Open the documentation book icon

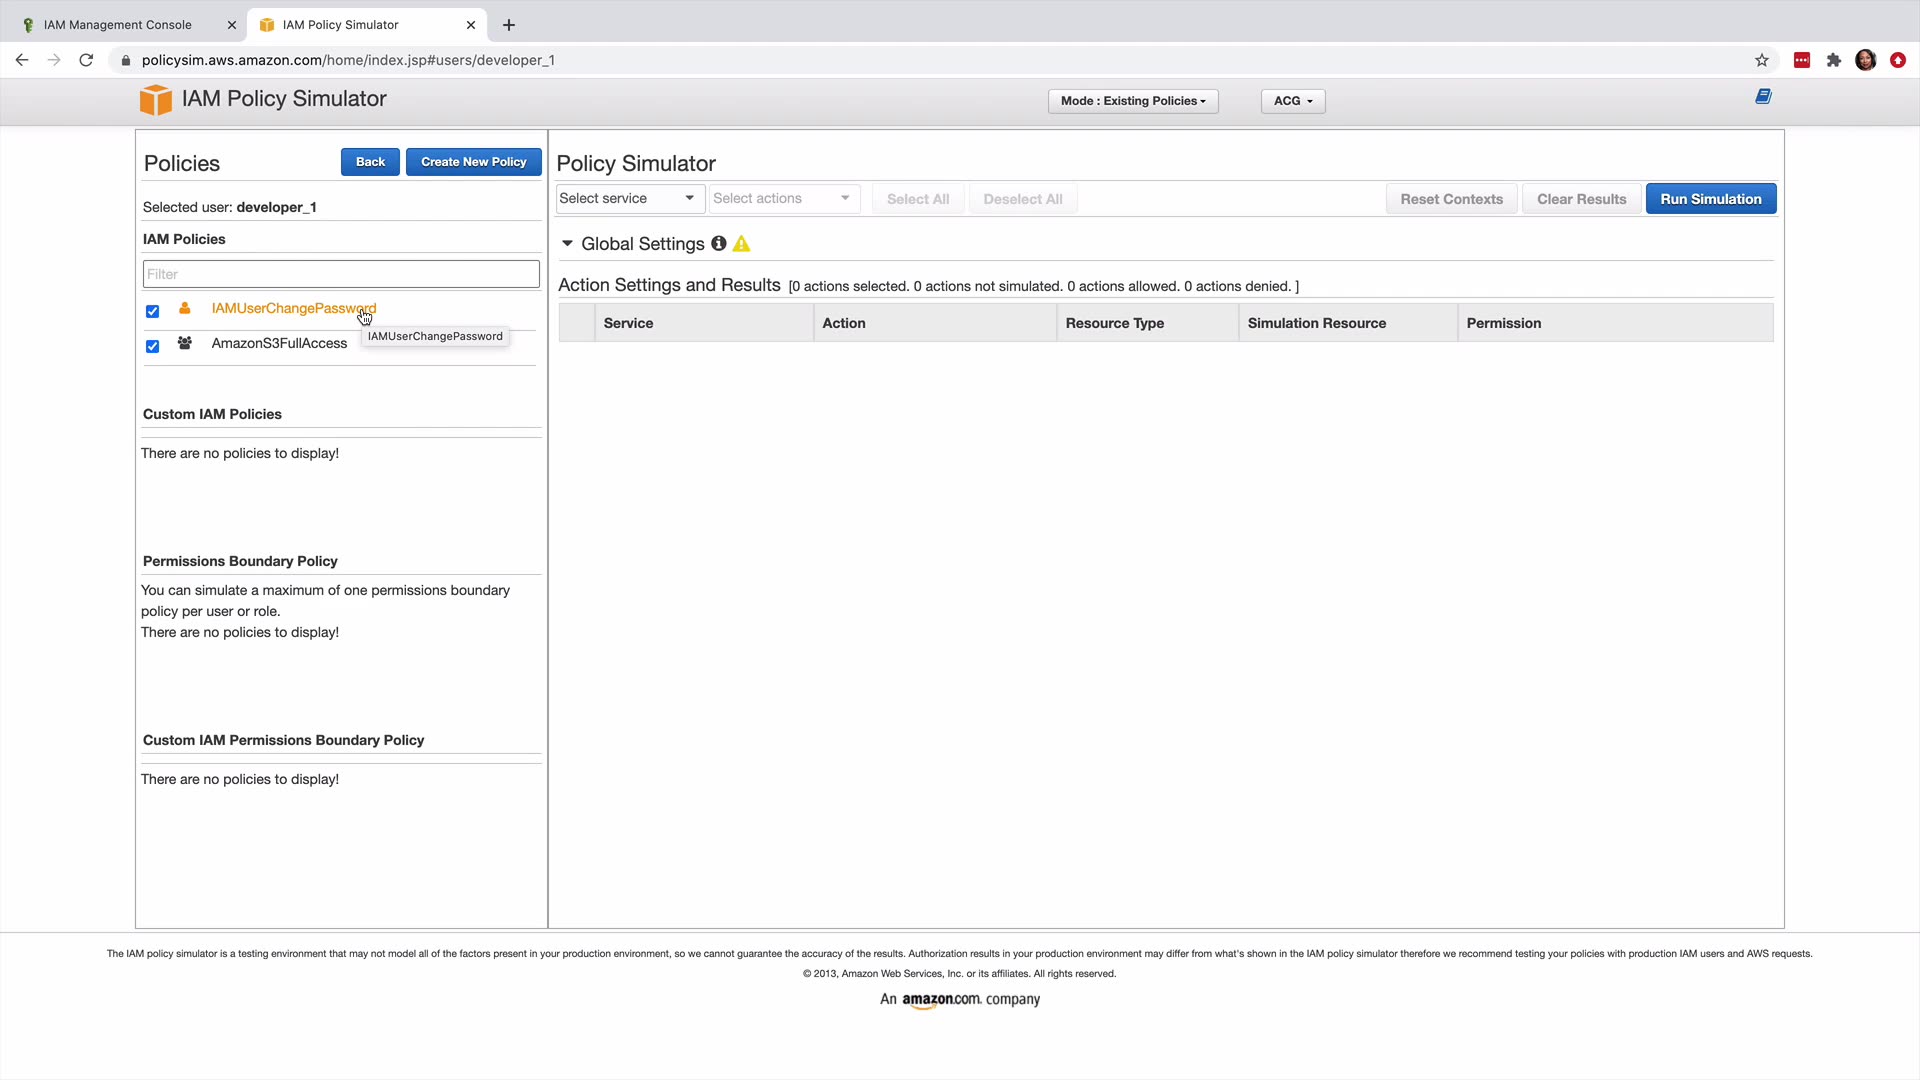[1763, 97]
